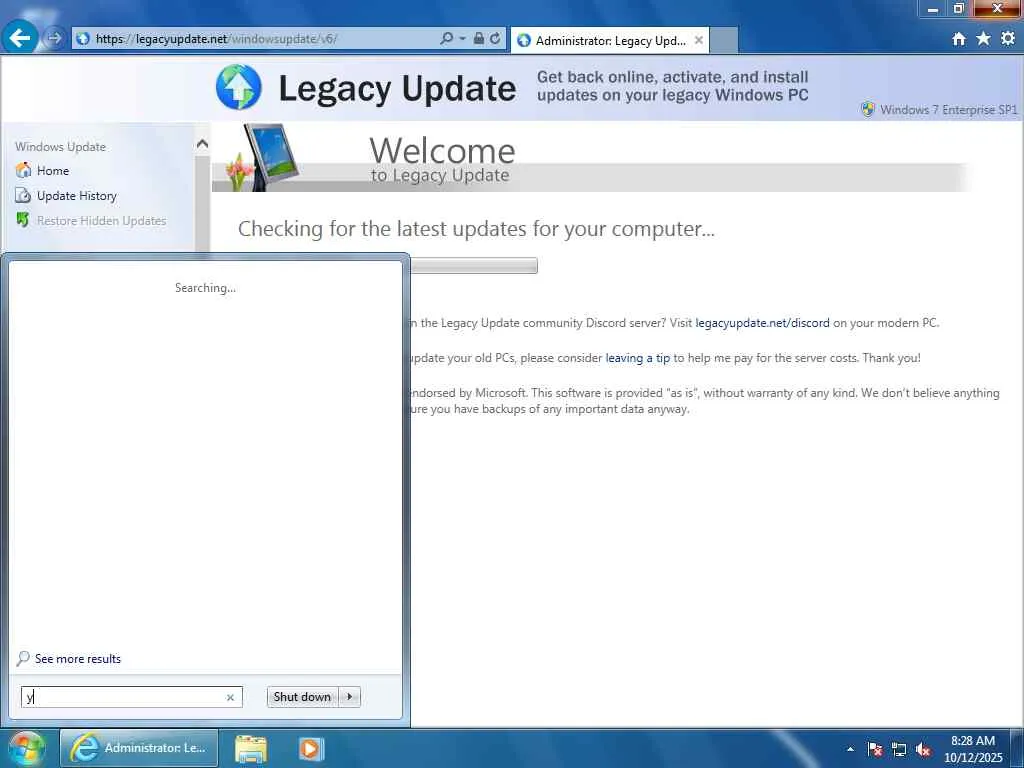
Task: Open the address bar search dropdown arrow
Action: [x=462, y=39]
